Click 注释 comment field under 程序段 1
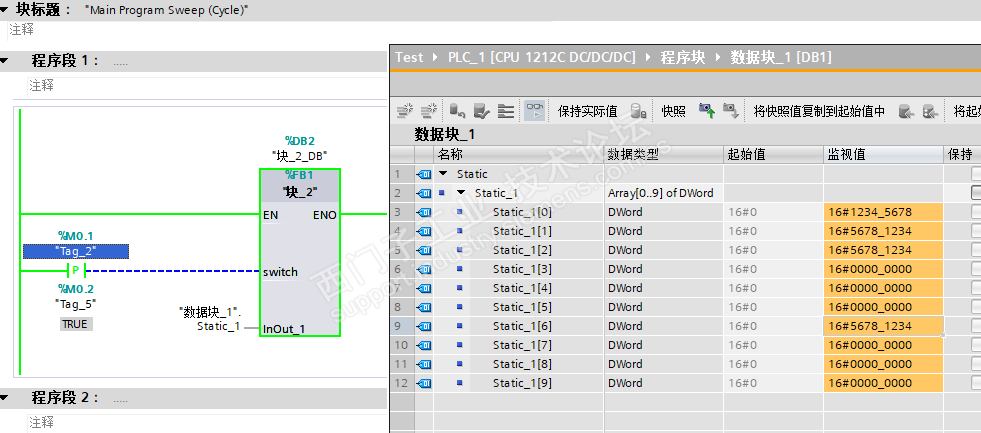This screenshot has width=981, height=433. pyautogui.click(x=206, y=86)
